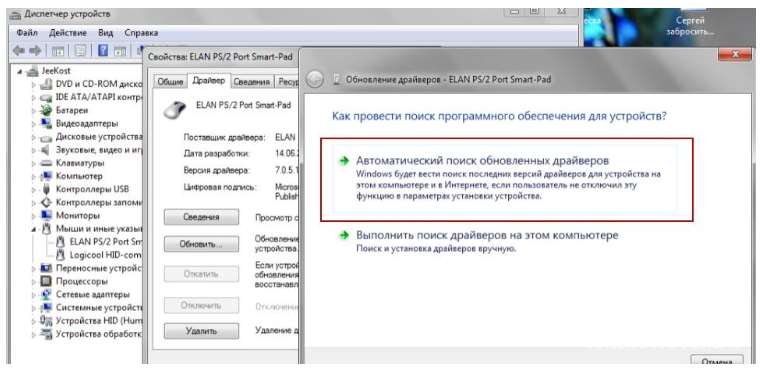Click the Батареи battery icon
Viewport: 760px width, 371px height.
point(46,110)
